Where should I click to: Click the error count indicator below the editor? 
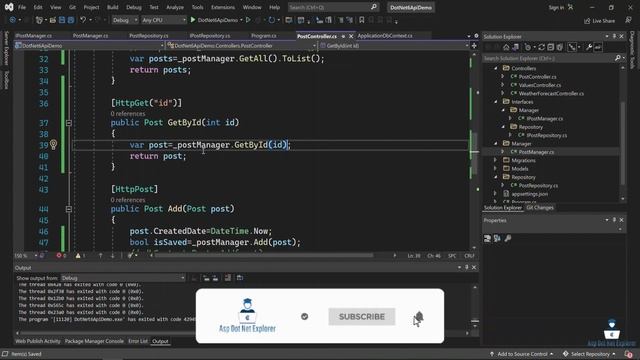point(61,256)
